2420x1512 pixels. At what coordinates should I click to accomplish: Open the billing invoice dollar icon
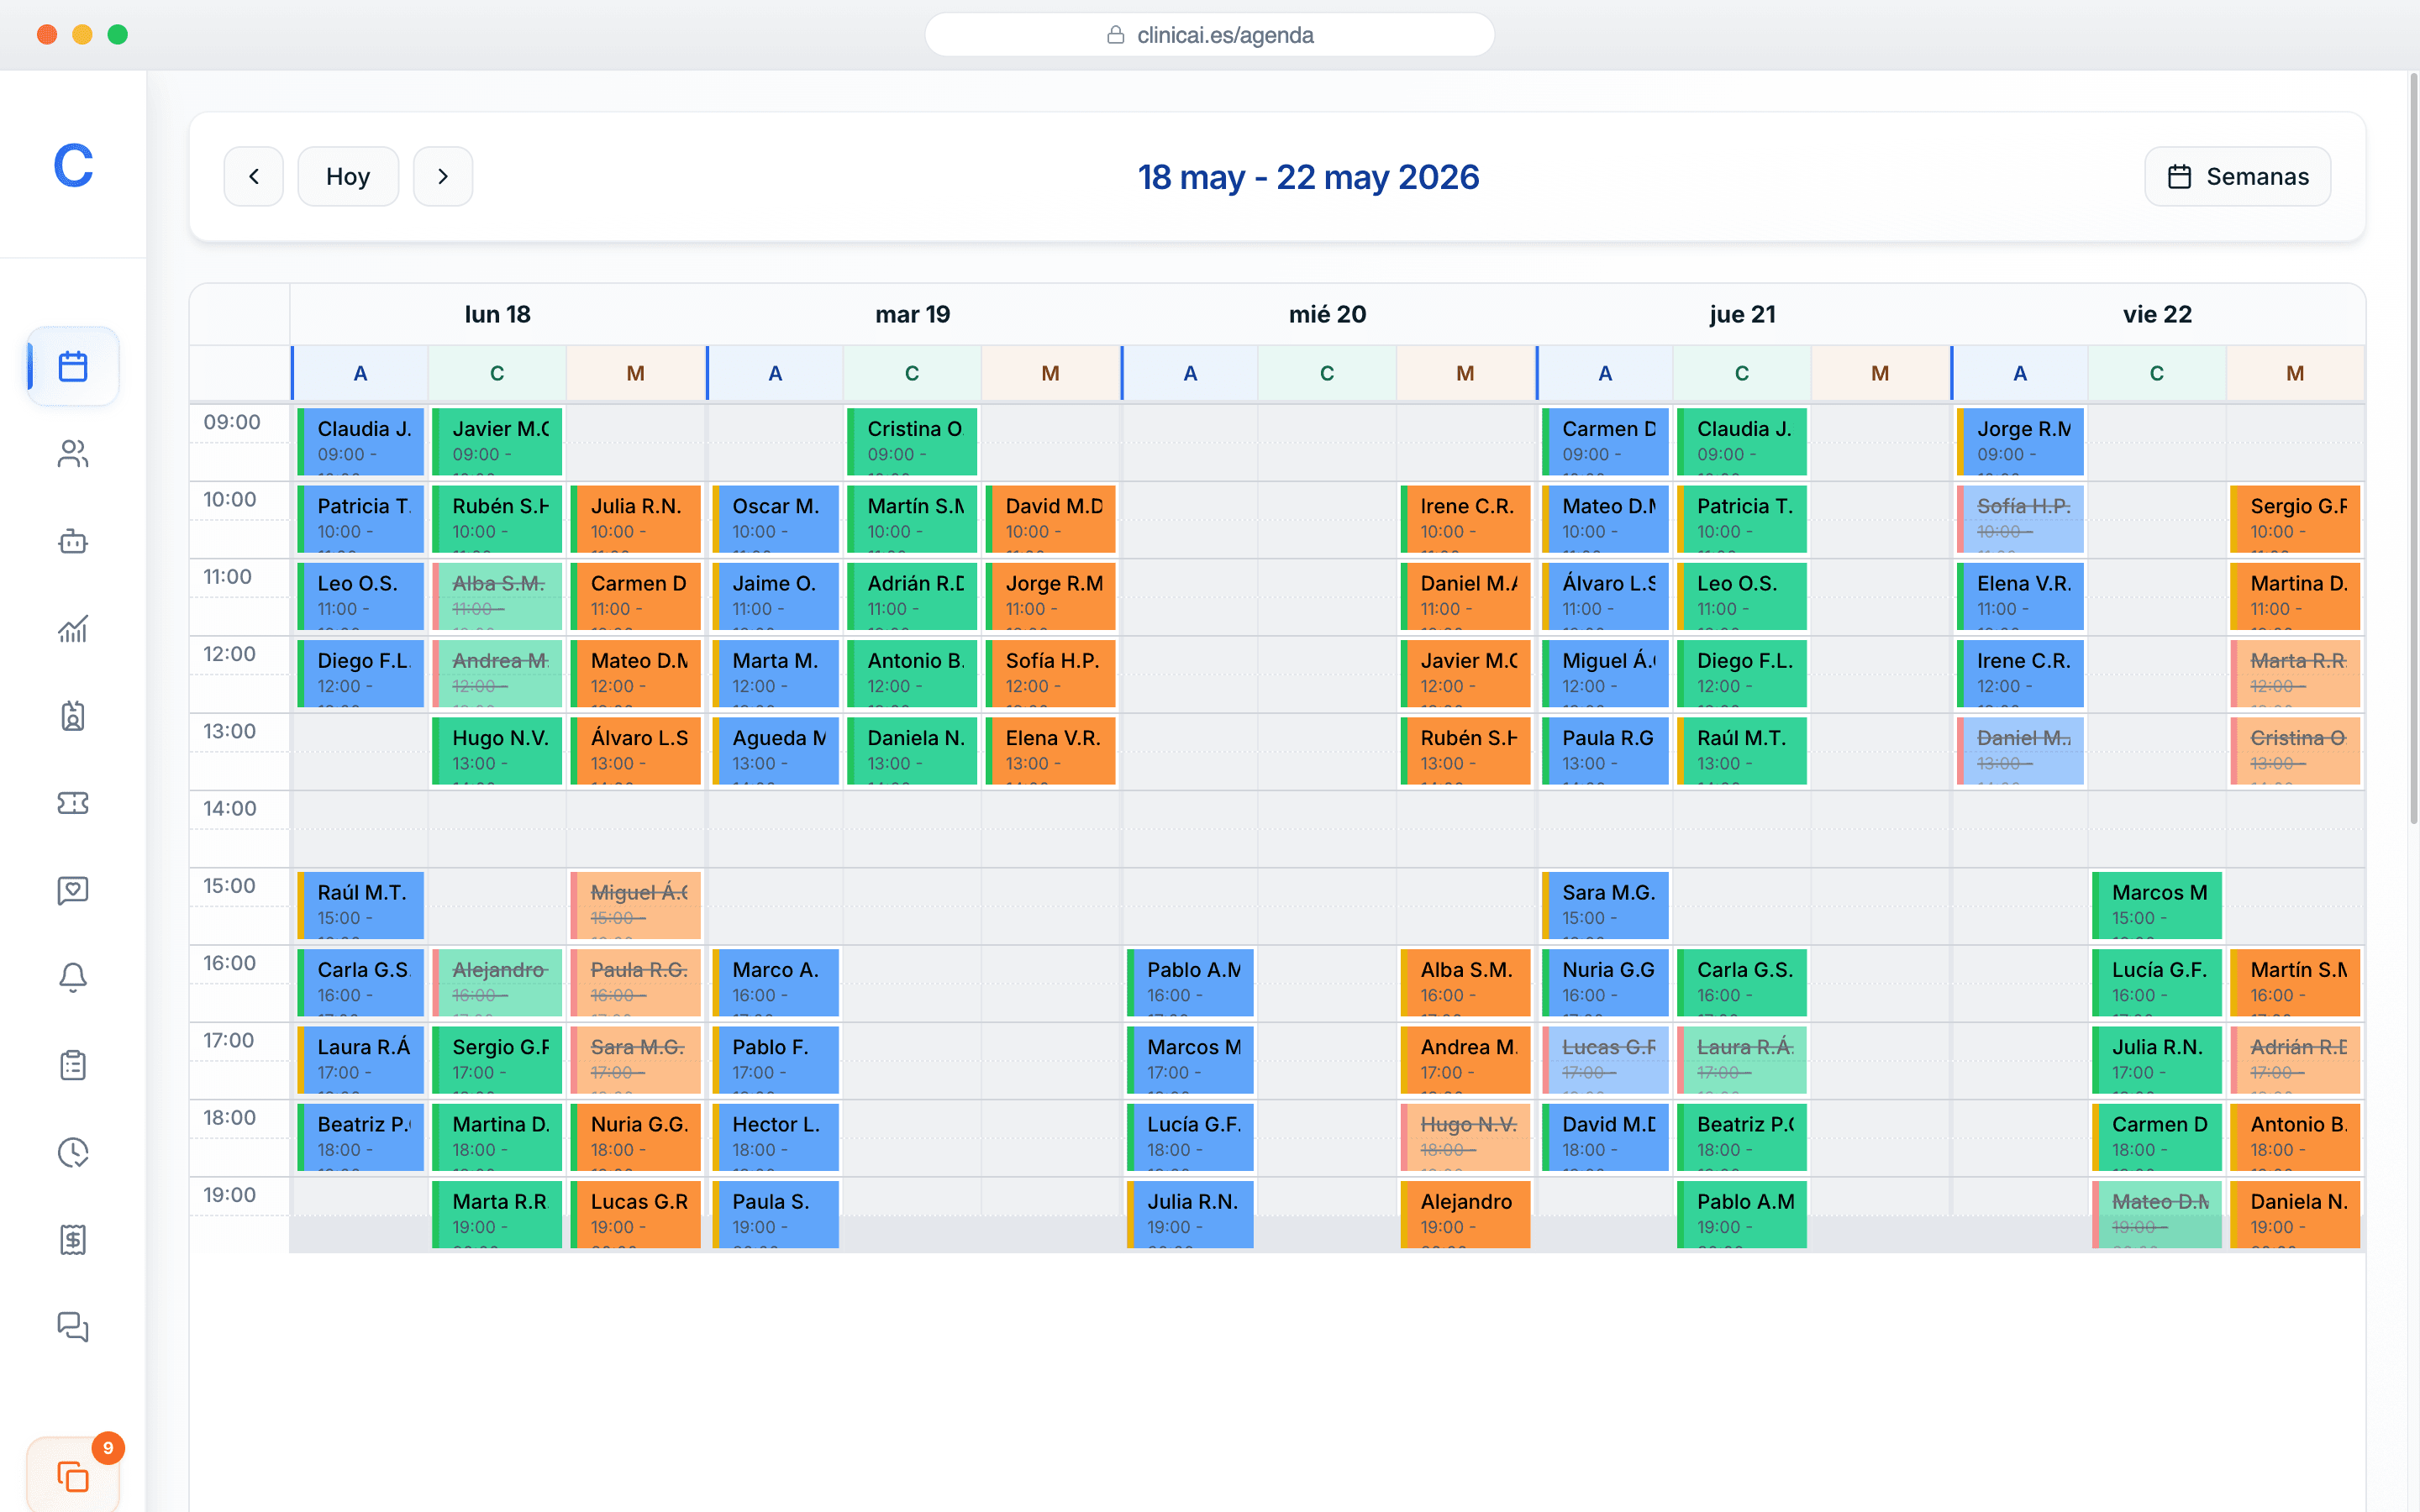pos(73,1239)
